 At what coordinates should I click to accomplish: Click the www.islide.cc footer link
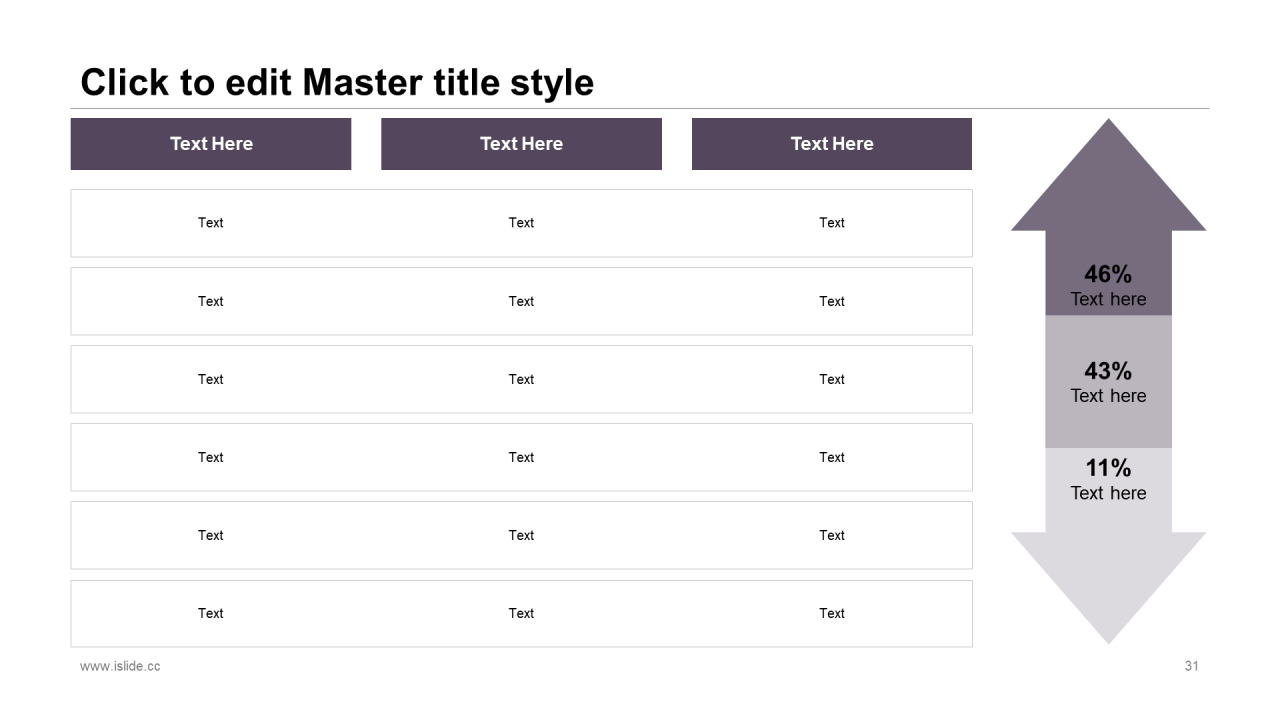click(120, 666)
